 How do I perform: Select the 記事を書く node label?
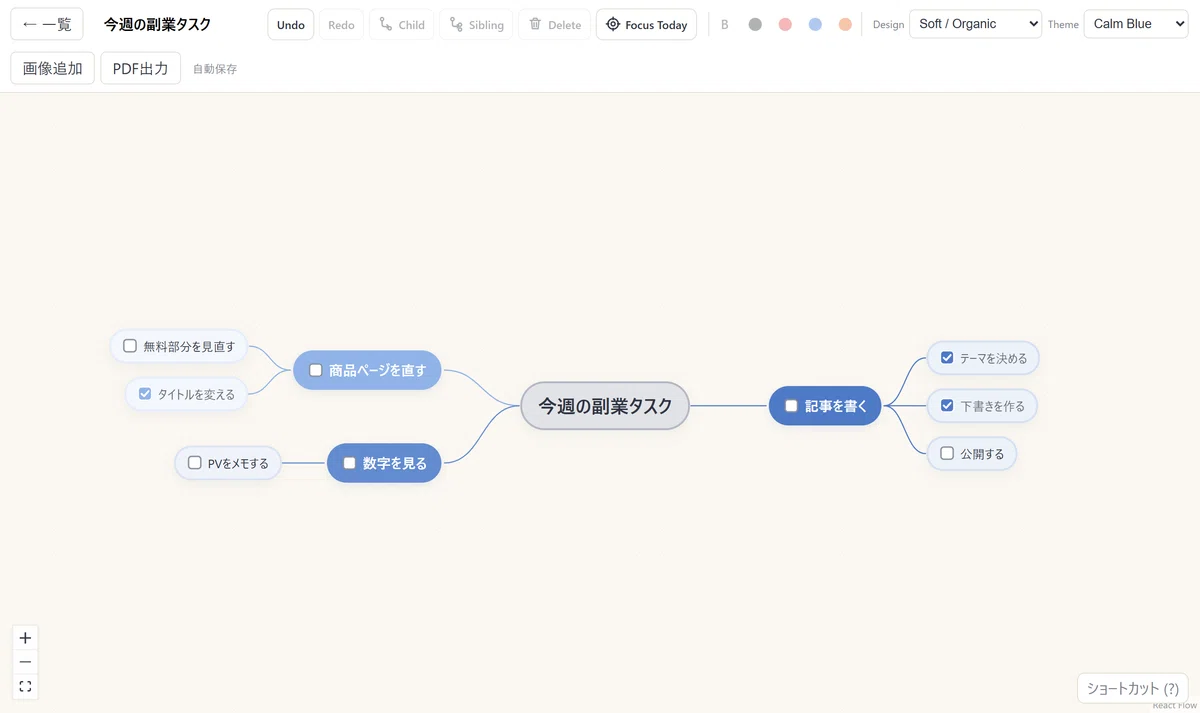(x=836, y=406)
